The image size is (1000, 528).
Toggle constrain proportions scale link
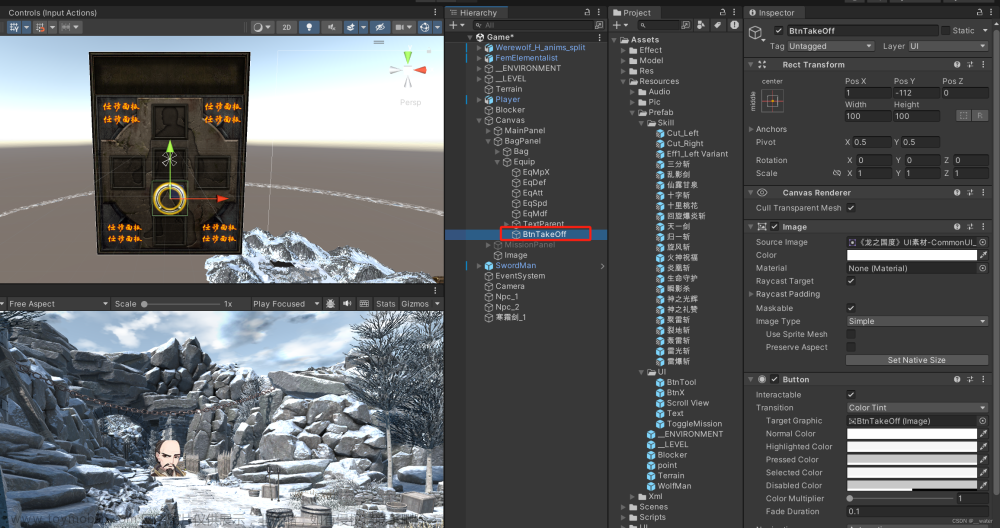pyautogui.click(x=837, y=173)
